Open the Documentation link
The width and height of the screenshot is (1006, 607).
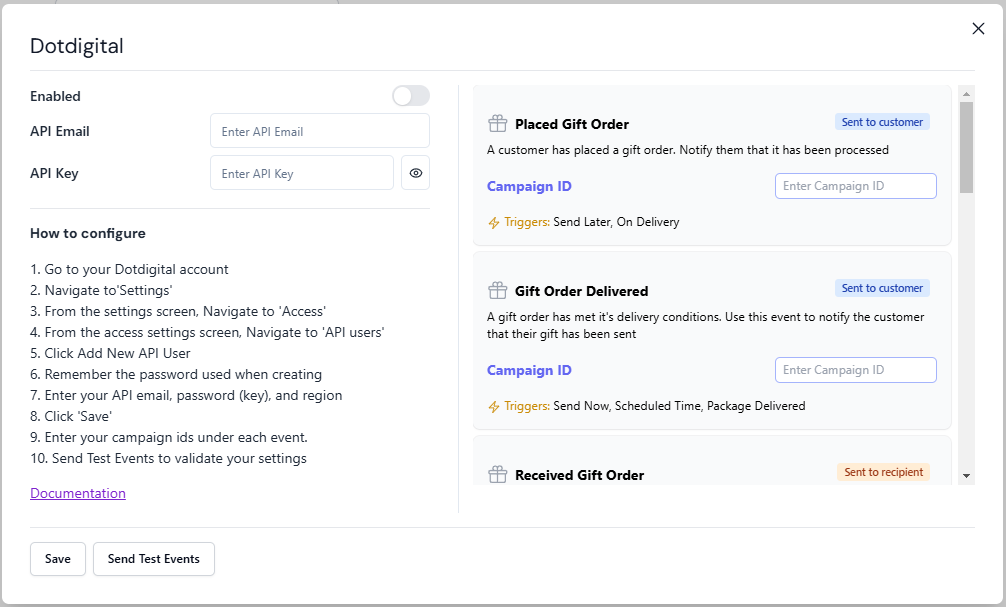point(78,493)
